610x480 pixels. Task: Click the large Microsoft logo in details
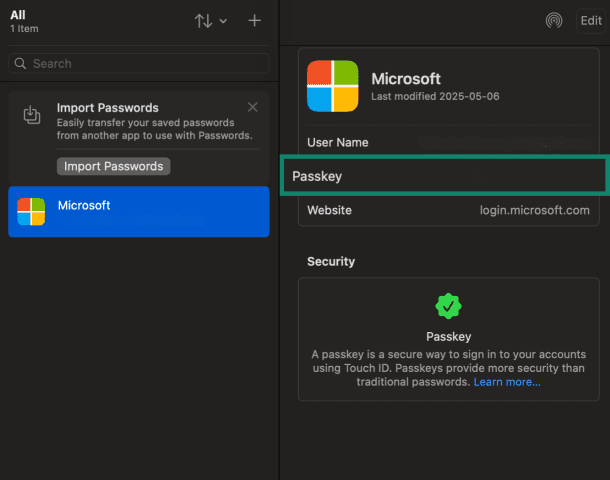point(333,86)
